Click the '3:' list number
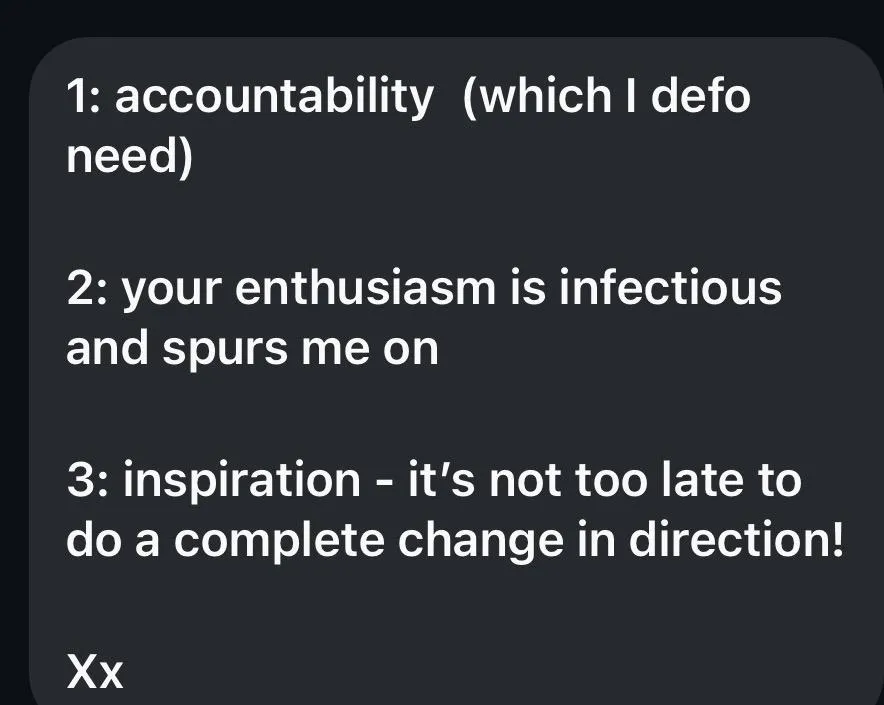Screen dimensions: 884x705 (x=89, y=481)
